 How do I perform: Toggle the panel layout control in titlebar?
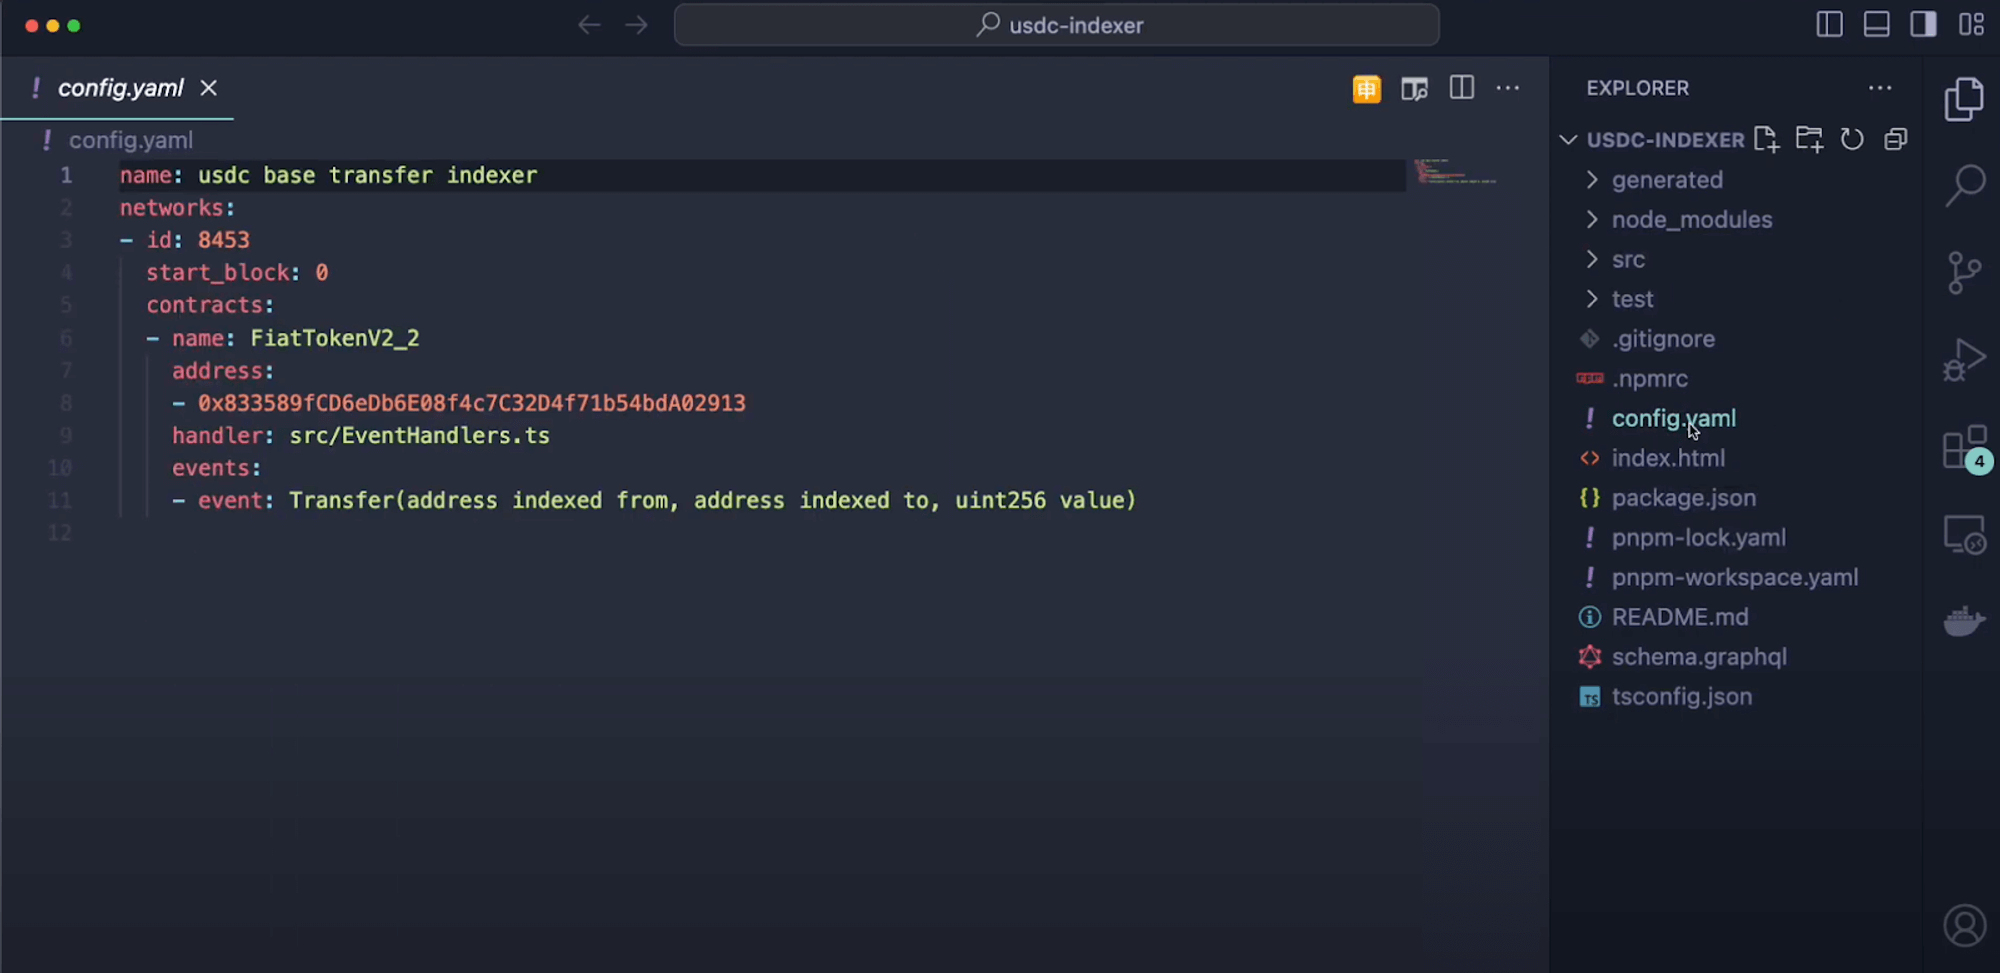coord(1877,25)
